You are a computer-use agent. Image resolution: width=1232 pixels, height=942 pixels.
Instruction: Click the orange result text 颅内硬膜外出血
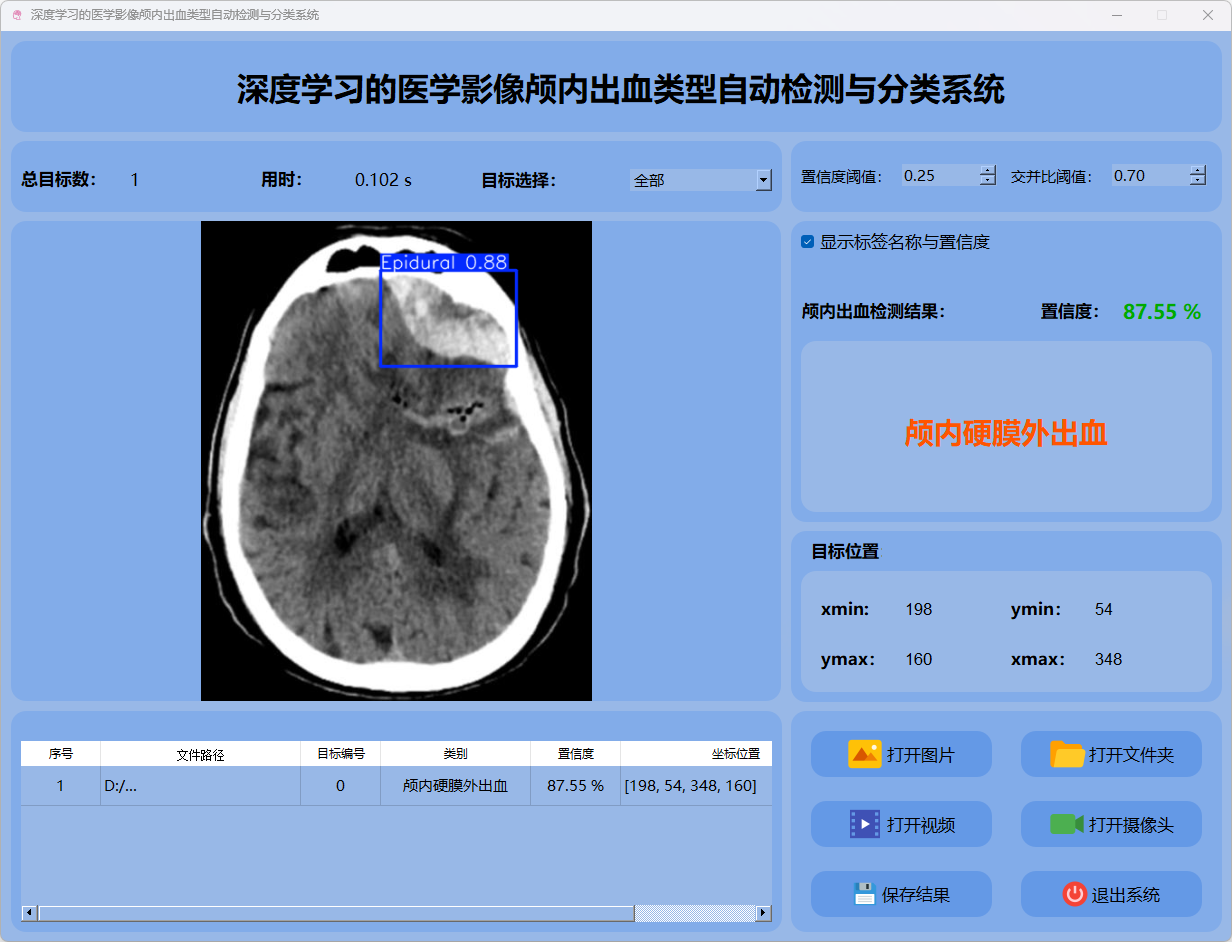(1006, 433)
